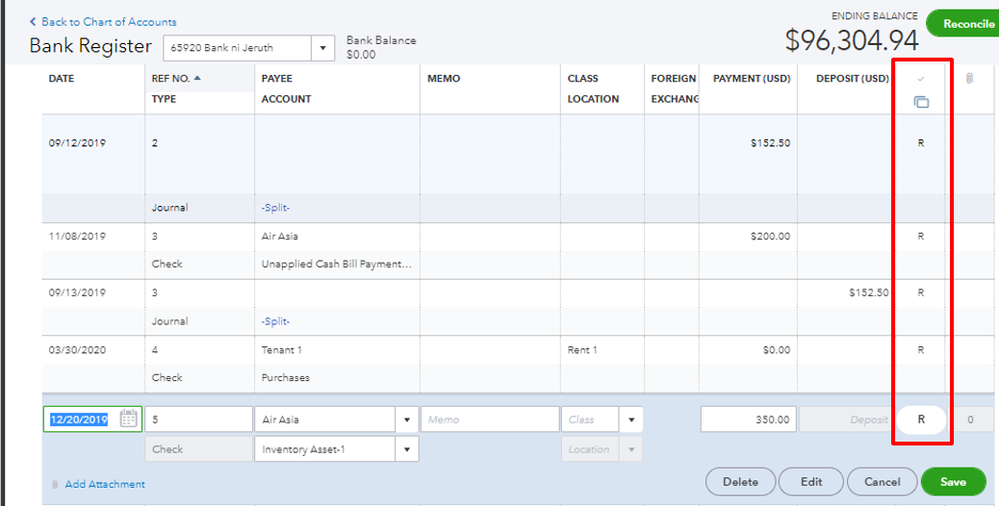Viewport: 999px width, 506px height.
Task: Click the PAYMENT (USD) column header
Action: [750, 79]
